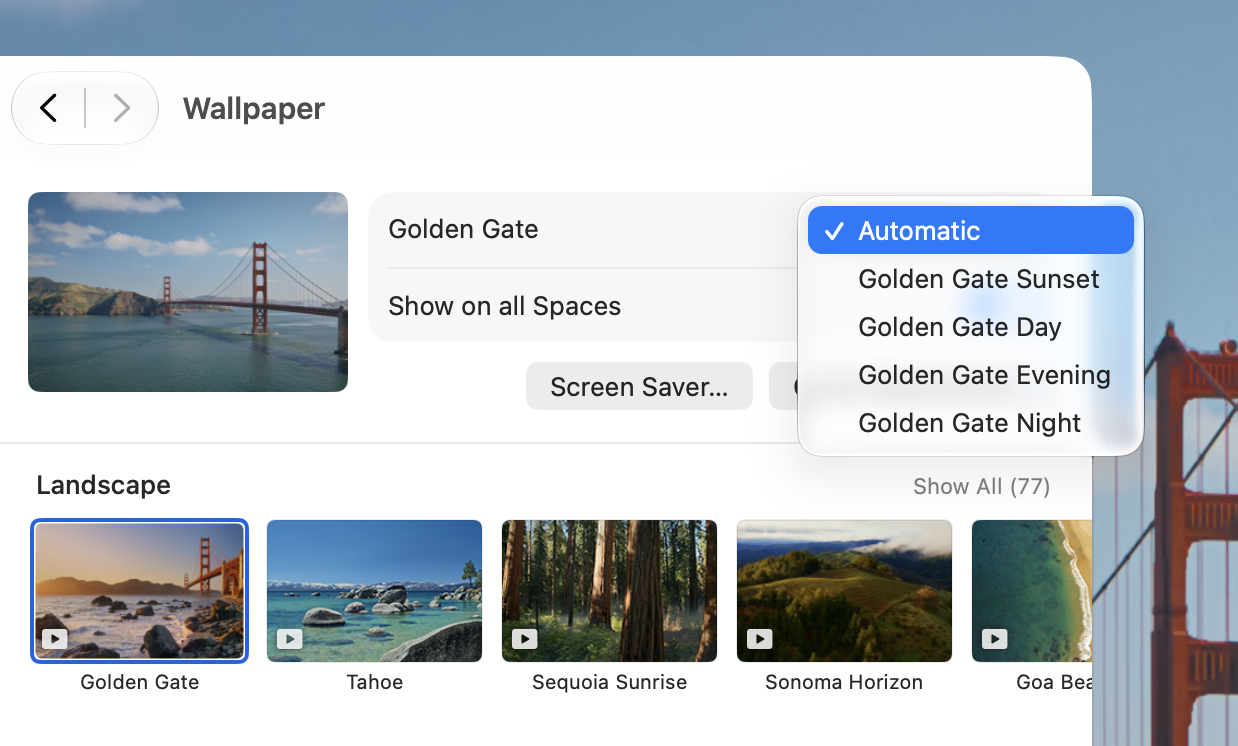Select the Goa Beaches wallpaper thumbnail
Viewport: 1238px width, 746px height.
(1031, 591)
